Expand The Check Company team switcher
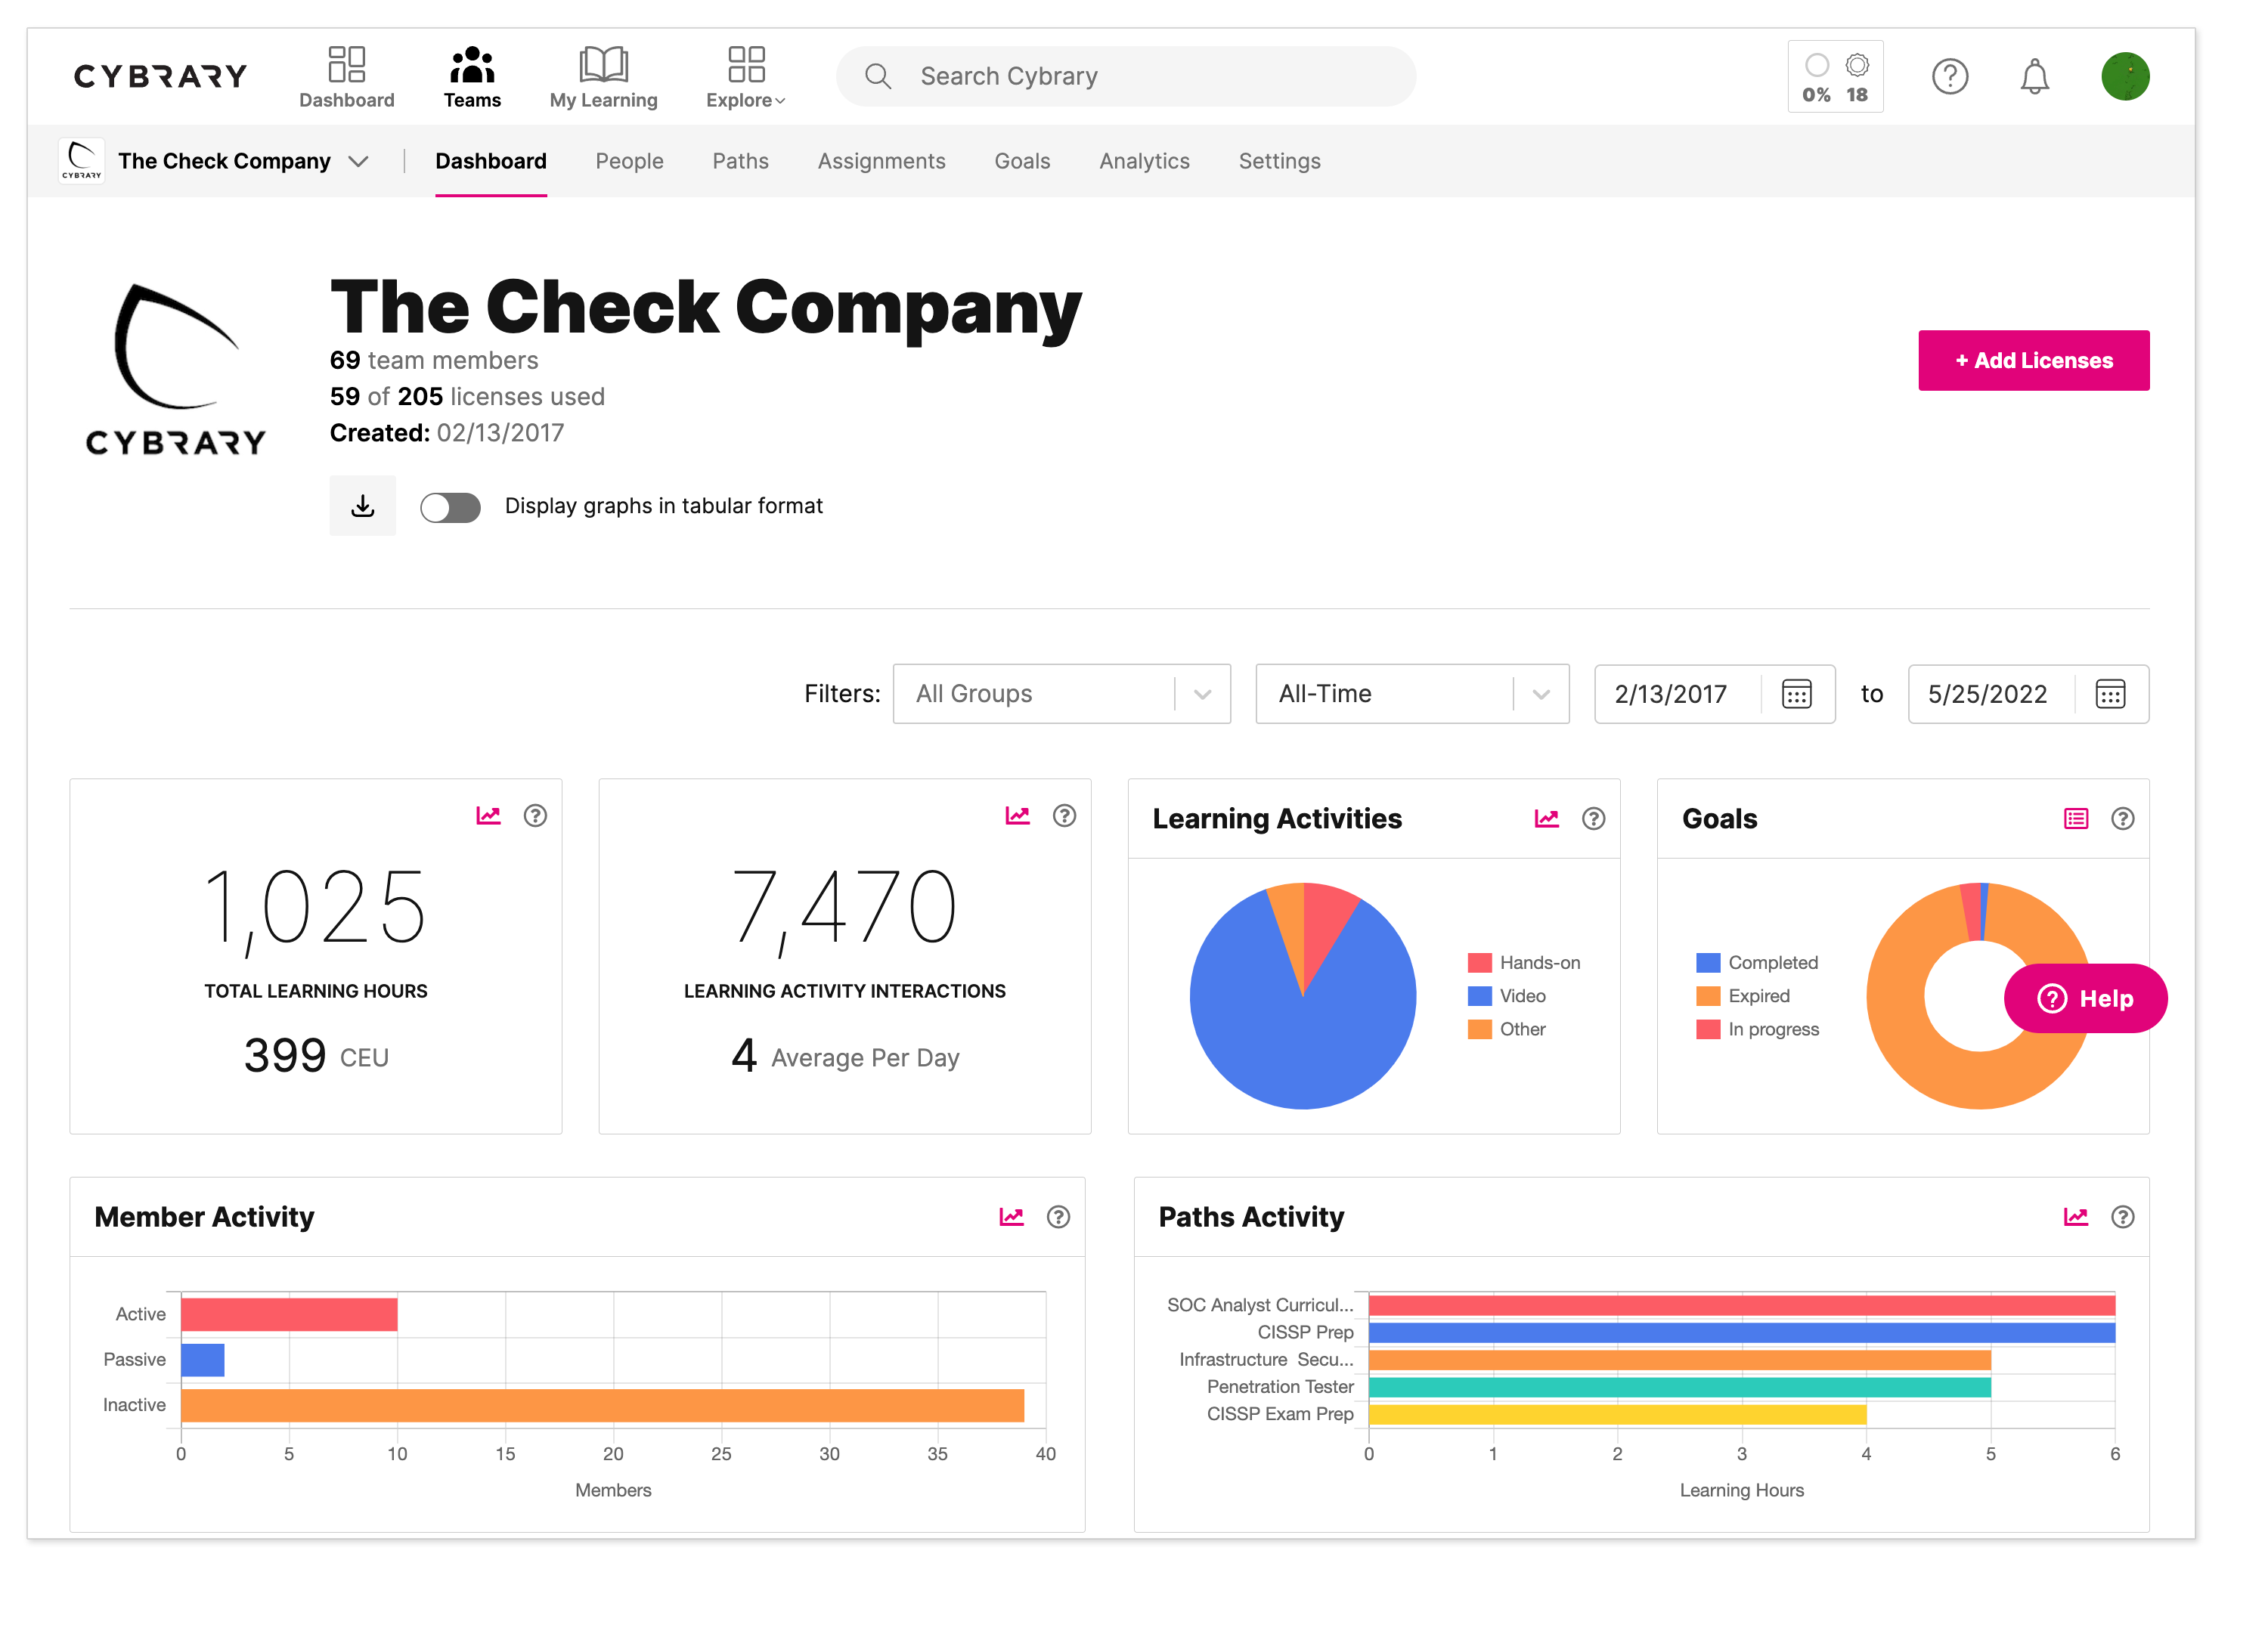Screen dimensions: 2268x1631 358,162
